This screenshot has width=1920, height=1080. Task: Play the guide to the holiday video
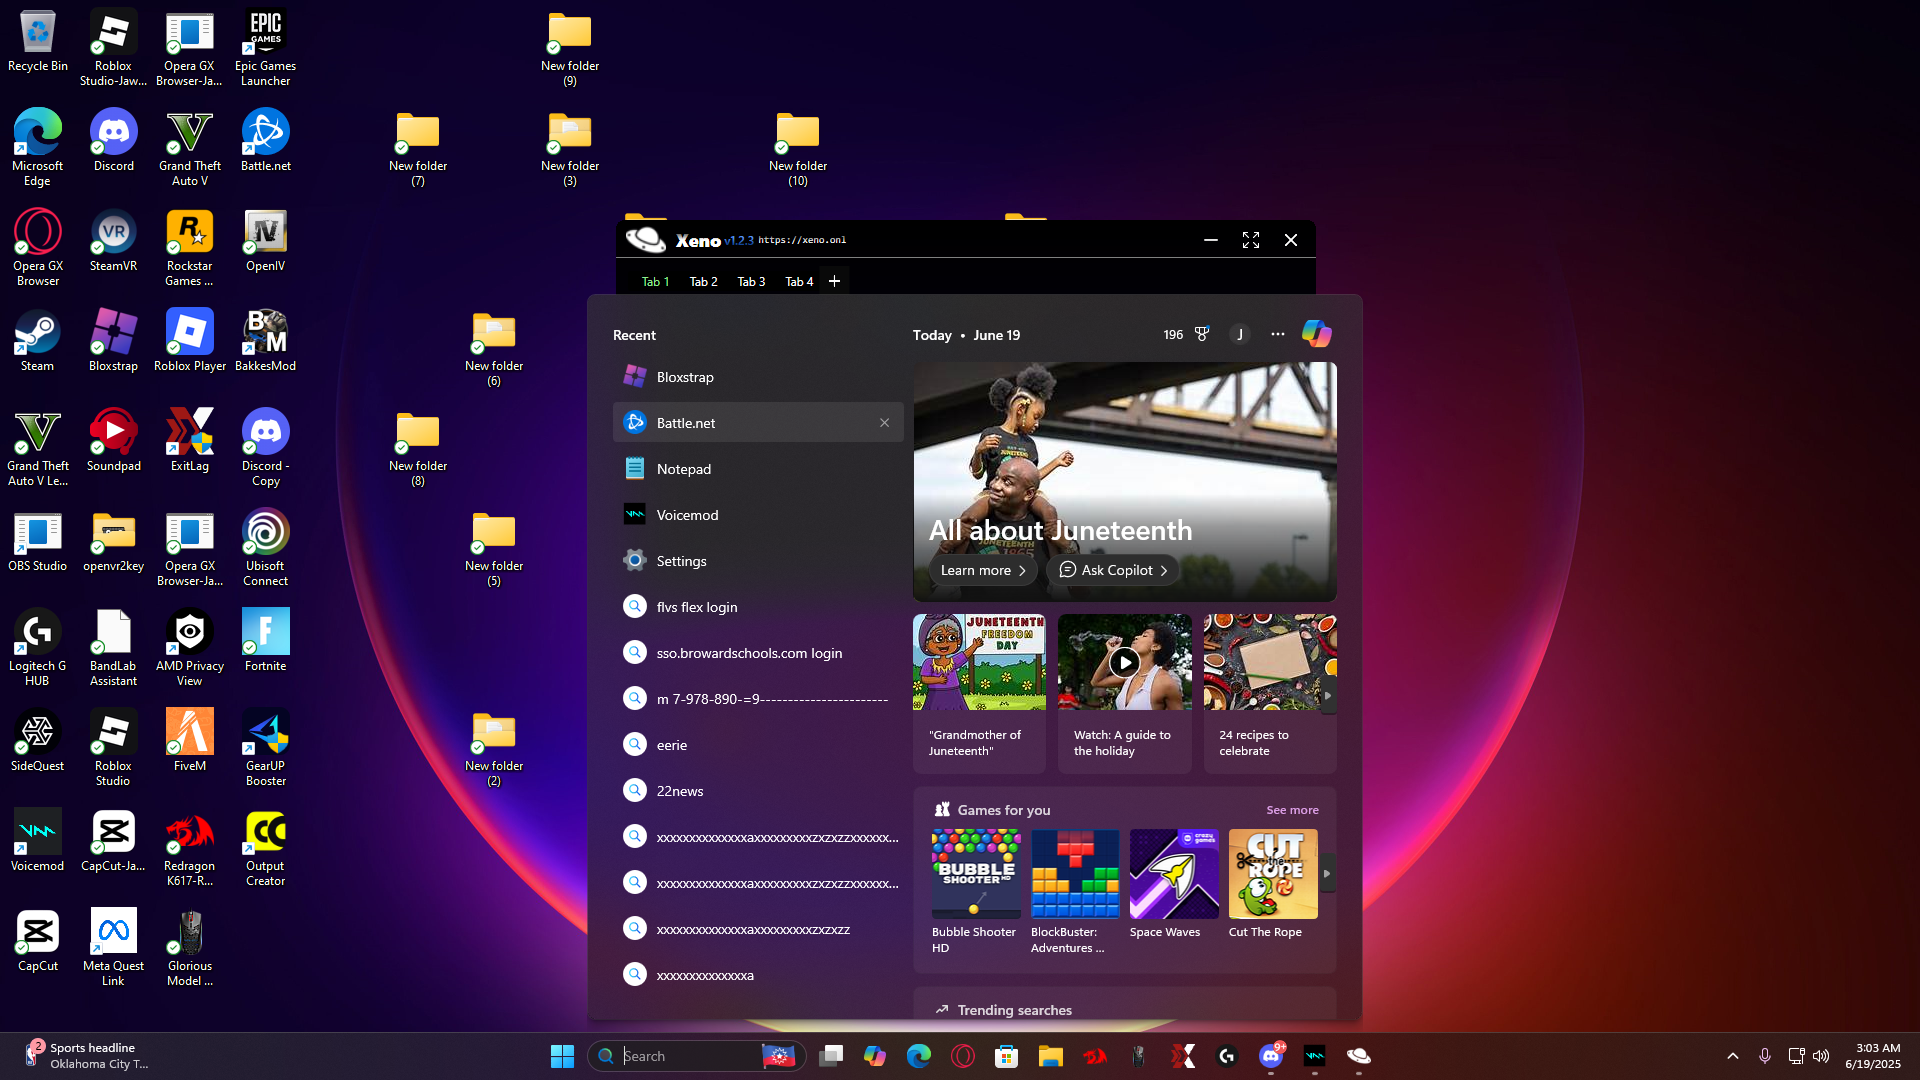(x=1124, y=662)
